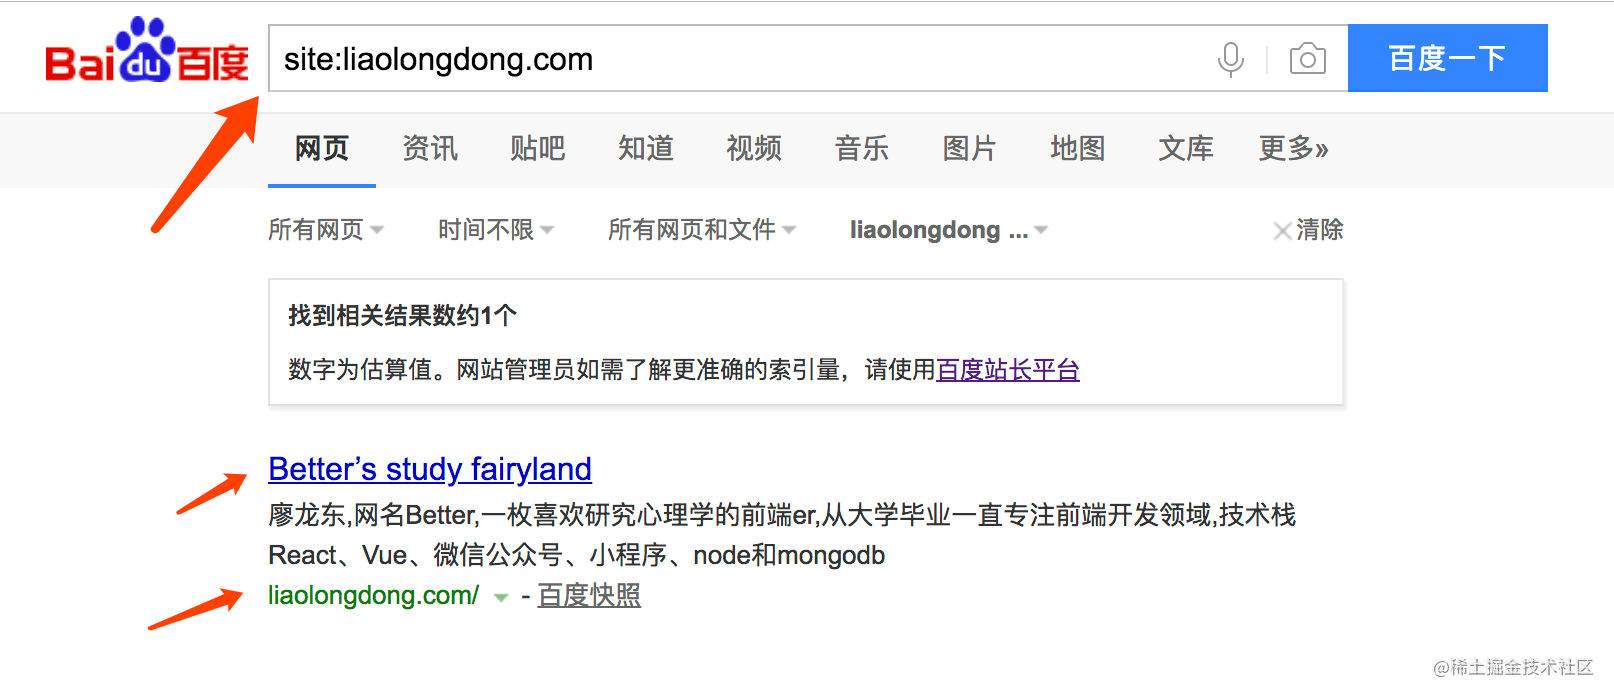Open the 时间不限 time filter dropdown
Screen dimensions: 1614x698
point(496,230)
